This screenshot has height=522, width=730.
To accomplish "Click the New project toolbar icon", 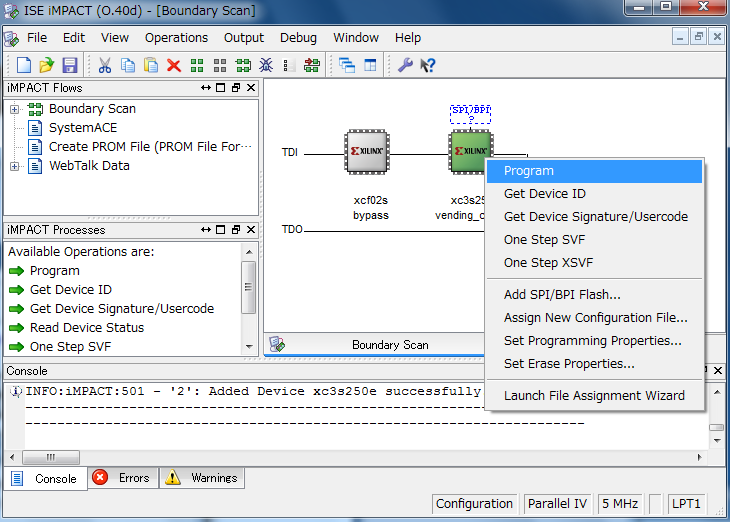I will coord(24,65).
